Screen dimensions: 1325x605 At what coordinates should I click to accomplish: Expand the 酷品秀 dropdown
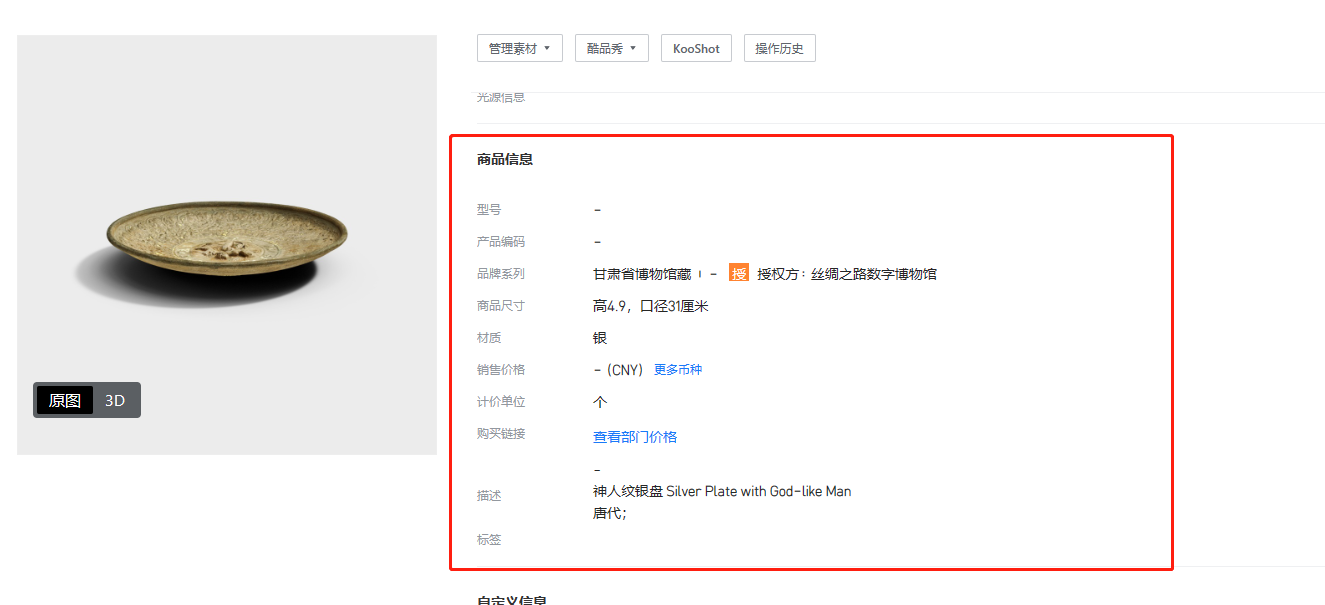tap(611, 48)
